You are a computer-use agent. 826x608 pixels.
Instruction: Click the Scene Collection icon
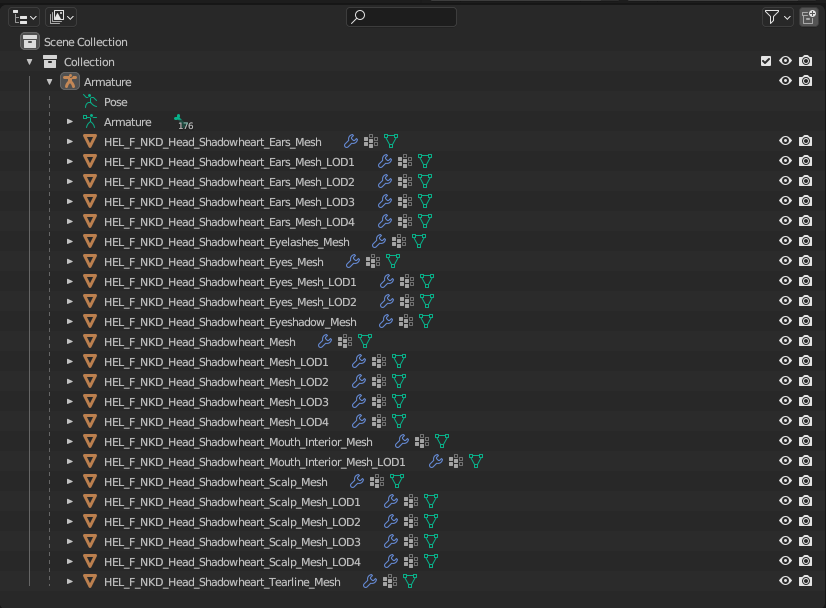(x=30, y=42)
